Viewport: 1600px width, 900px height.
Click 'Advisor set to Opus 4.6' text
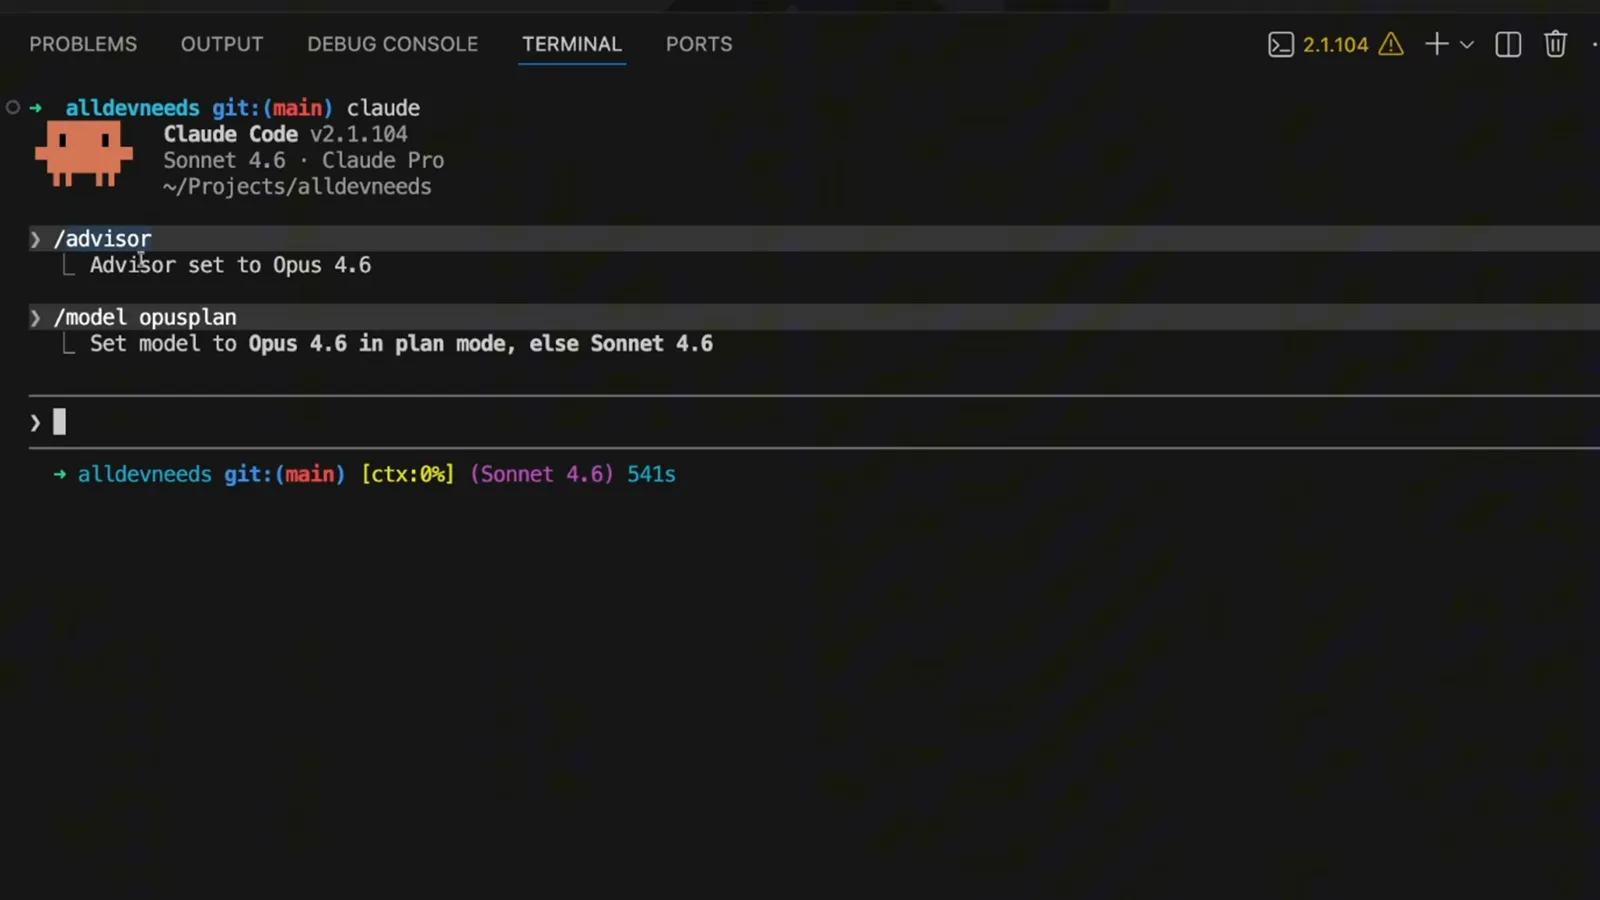[230, 265]
